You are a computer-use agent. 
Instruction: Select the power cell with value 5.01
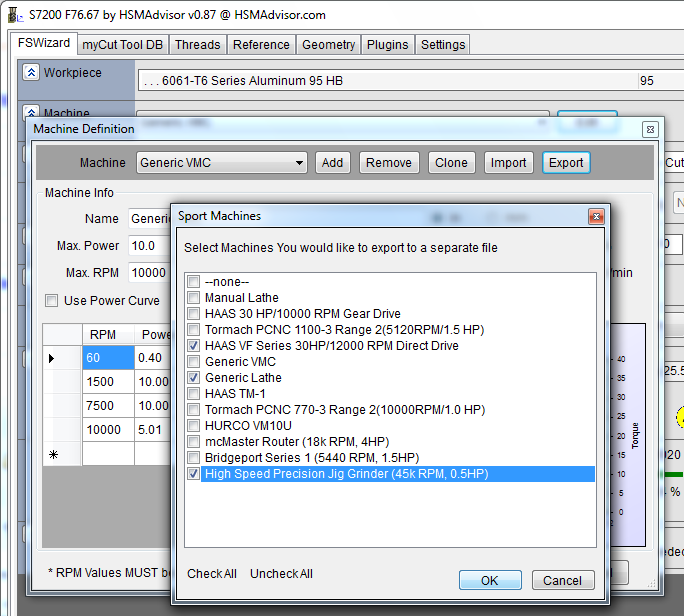pos(153,430)
